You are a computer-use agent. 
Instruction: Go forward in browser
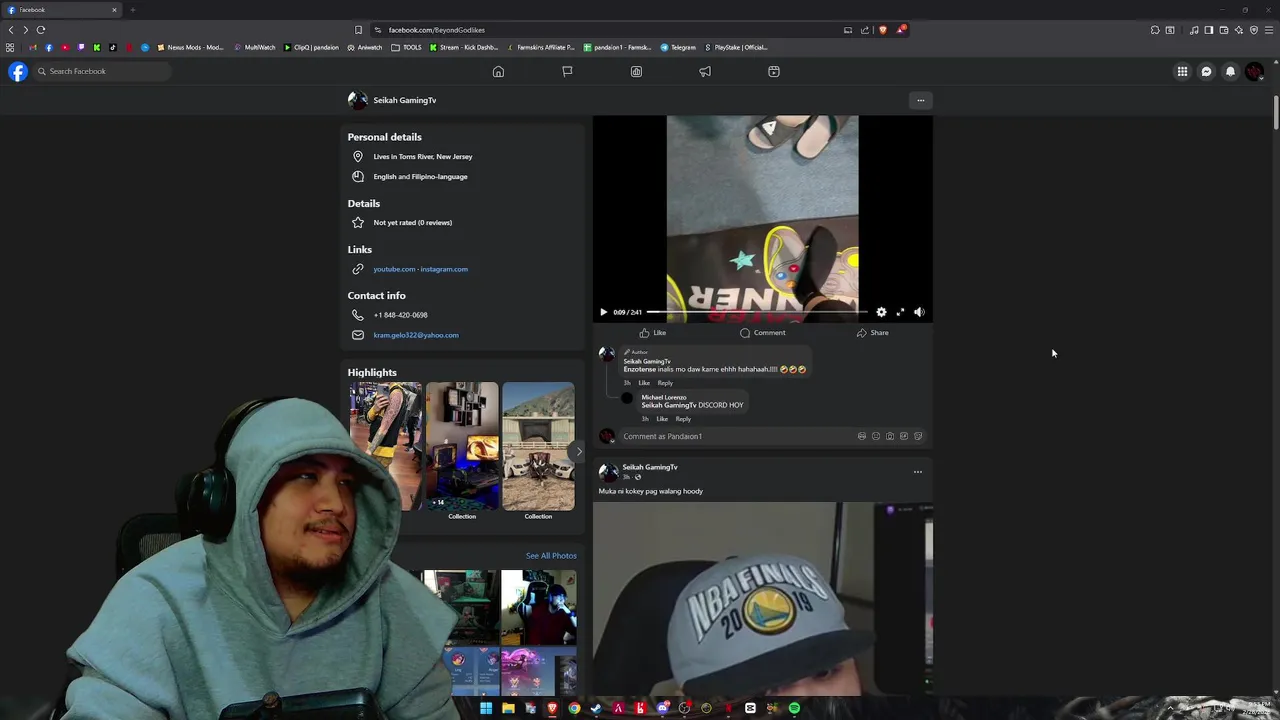click(x=26, y=30)
